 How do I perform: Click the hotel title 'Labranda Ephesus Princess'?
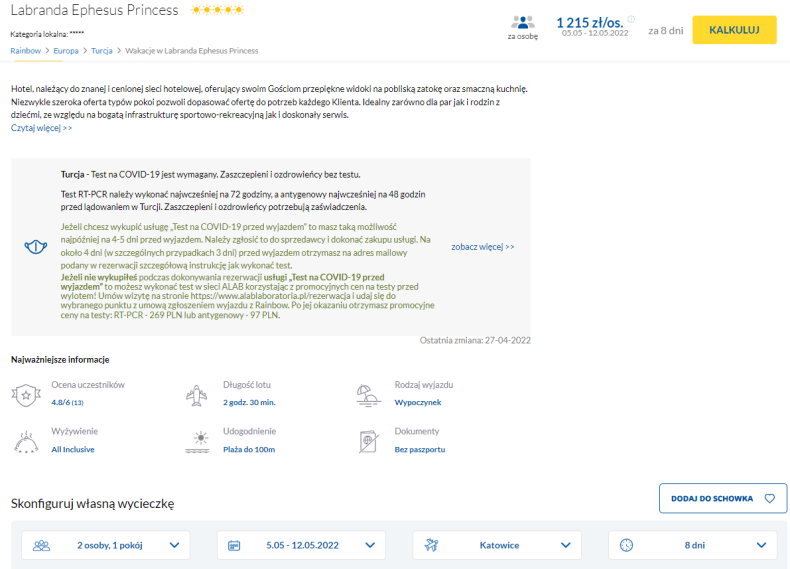[x=95, y=10]
